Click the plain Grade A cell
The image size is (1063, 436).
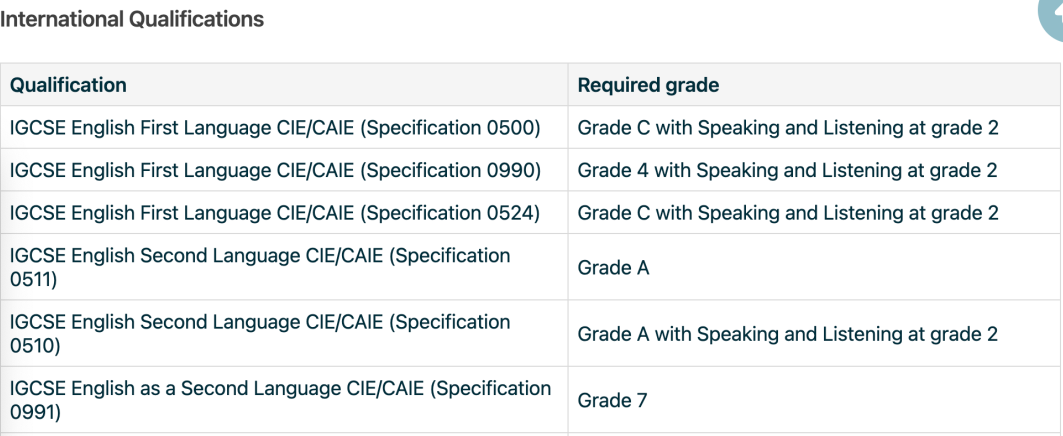point(814,267)
